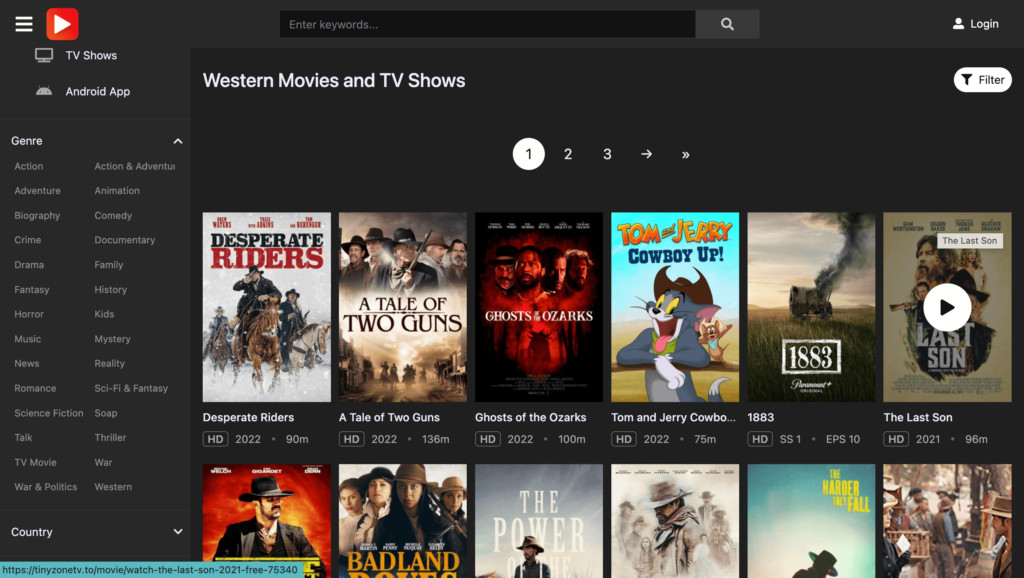
Task: Click the TV Shows monitor icon
Action: 44,56
